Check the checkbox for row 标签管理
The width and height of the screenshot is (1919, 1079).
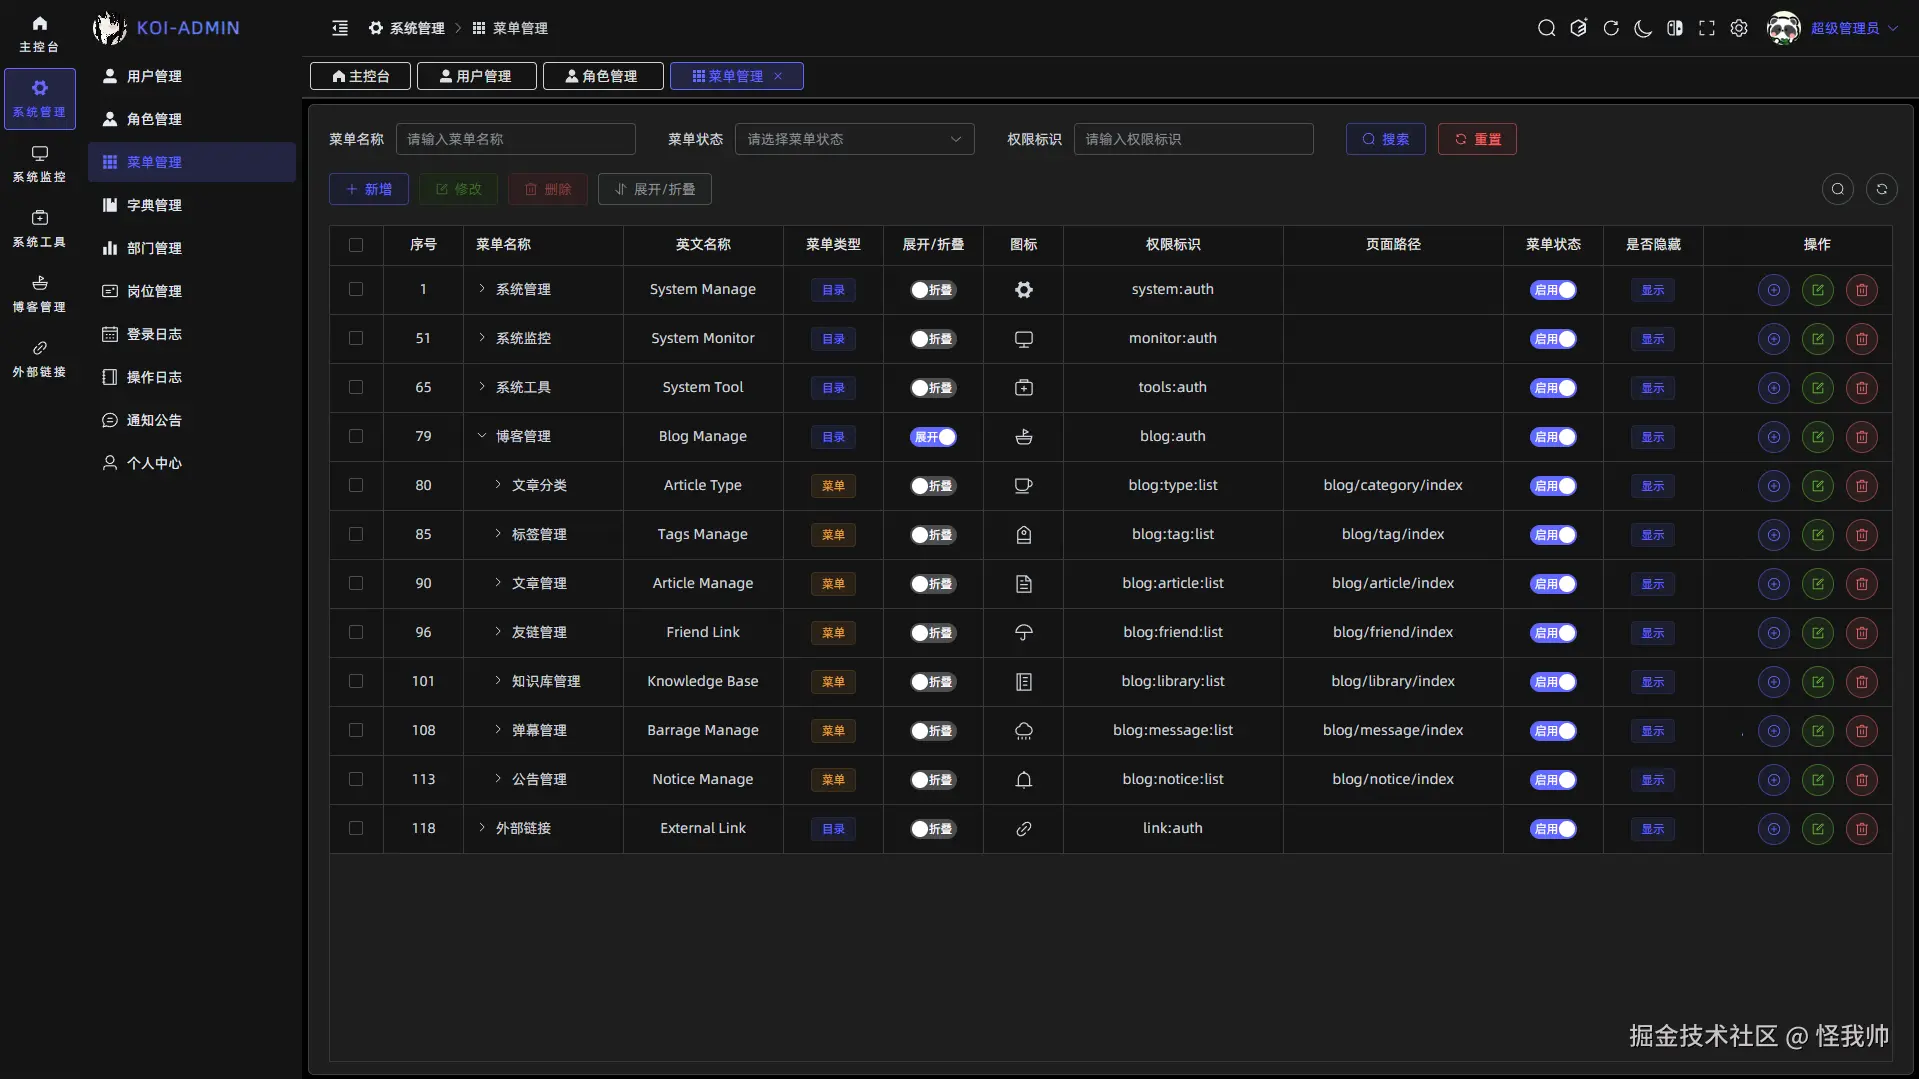point(356,534)
